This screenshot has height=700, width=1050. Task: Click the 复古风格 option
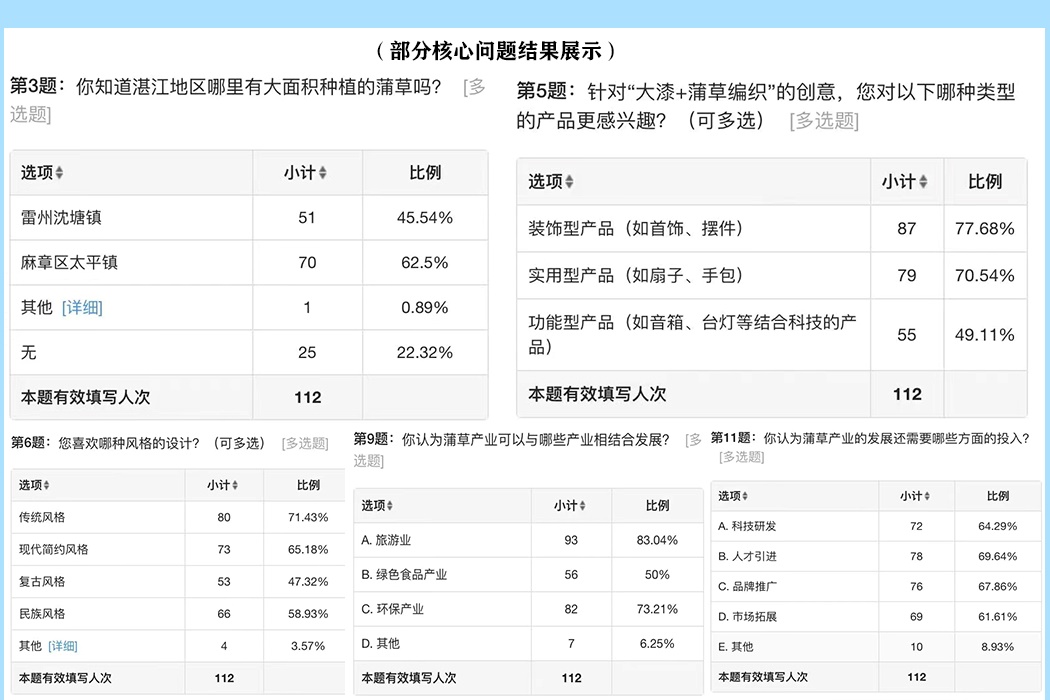[x=42, y=581]
